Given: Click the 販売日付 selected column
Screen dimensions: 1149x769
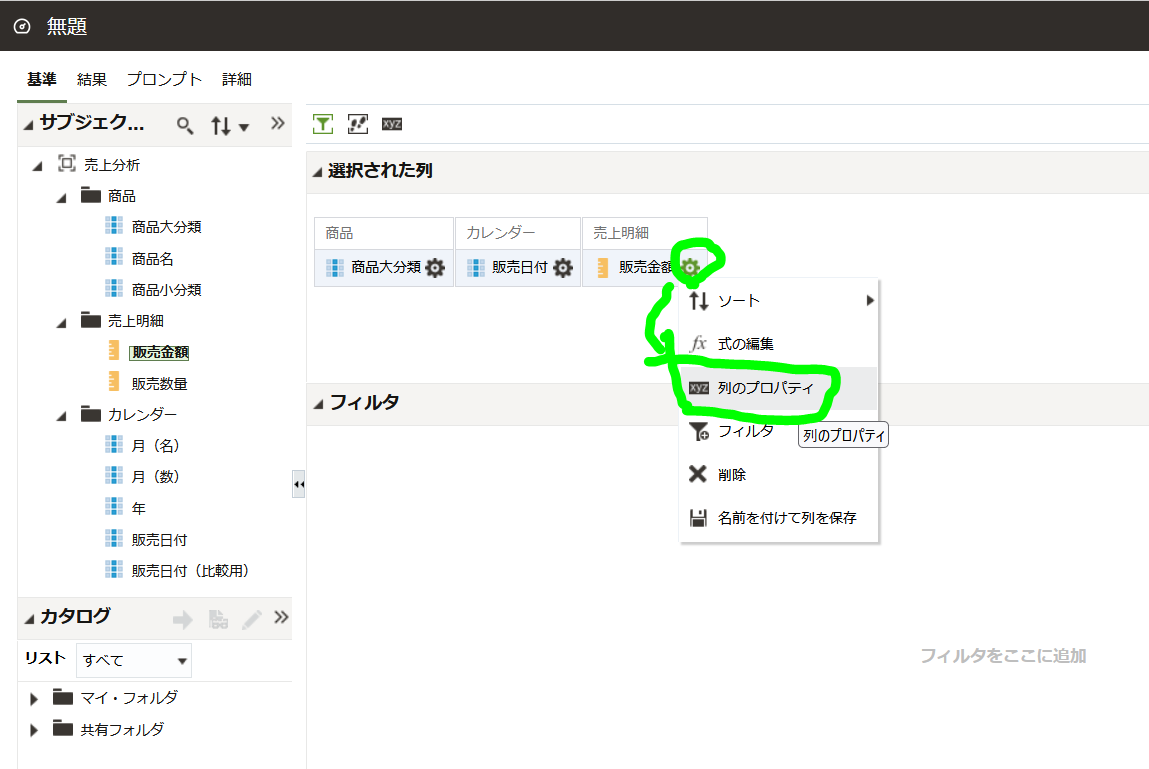Looking at the screenshot, I should pos(520,268).
